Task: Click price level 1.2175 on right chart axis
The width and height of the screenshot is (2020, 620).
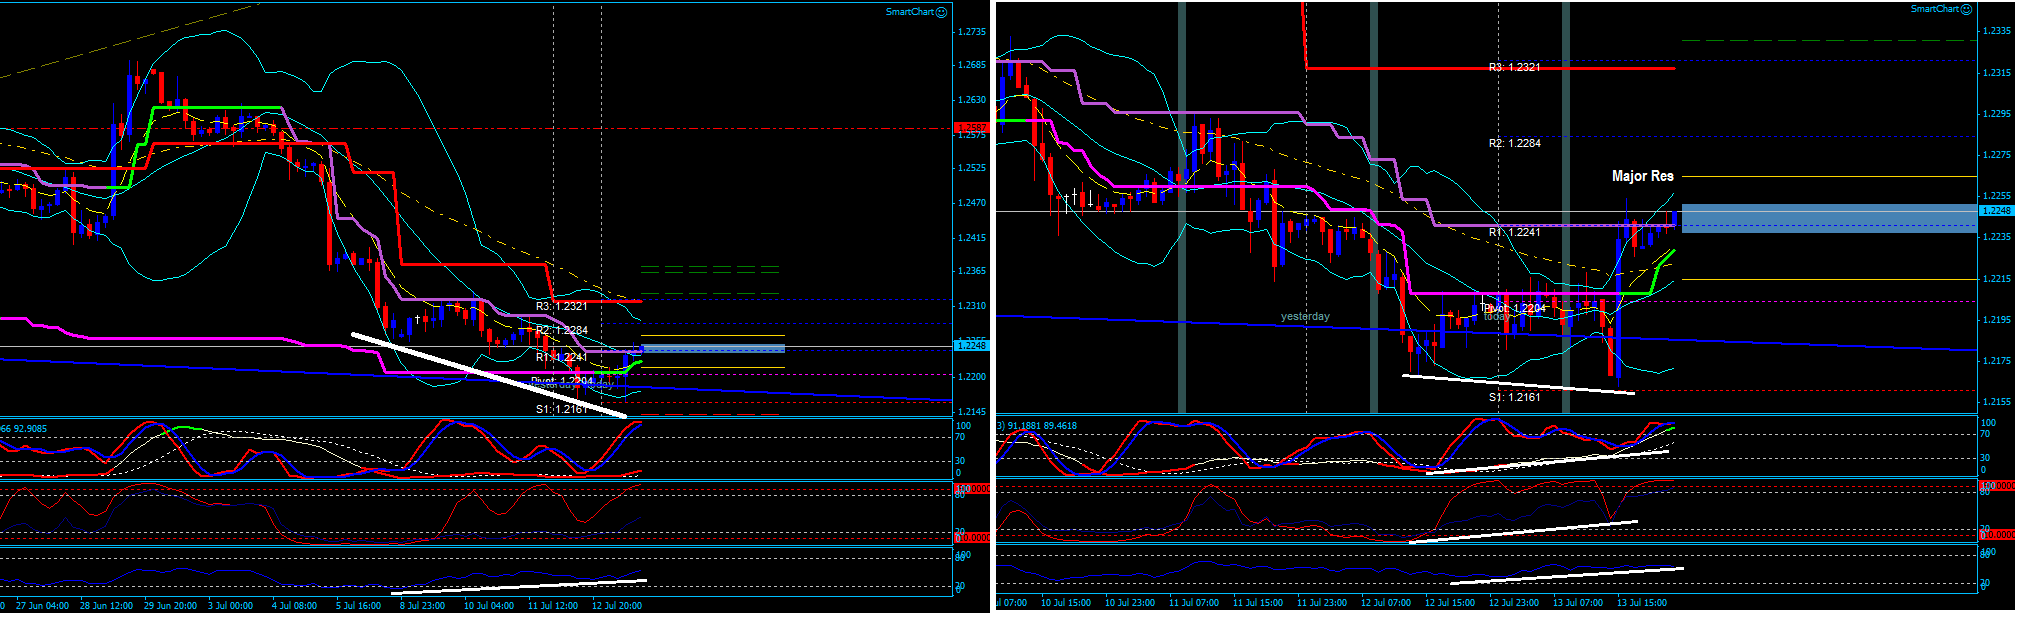Action: point(1997,361)
